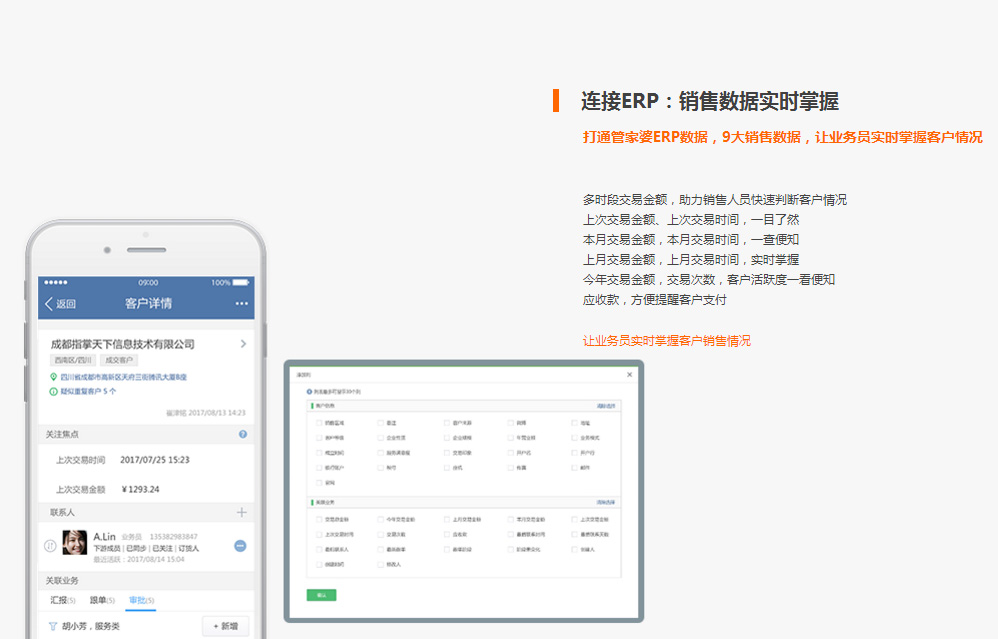Check the 今年交易金额 checkbox
This screenshot has width=998, height=639.
[x=381, y=519]
